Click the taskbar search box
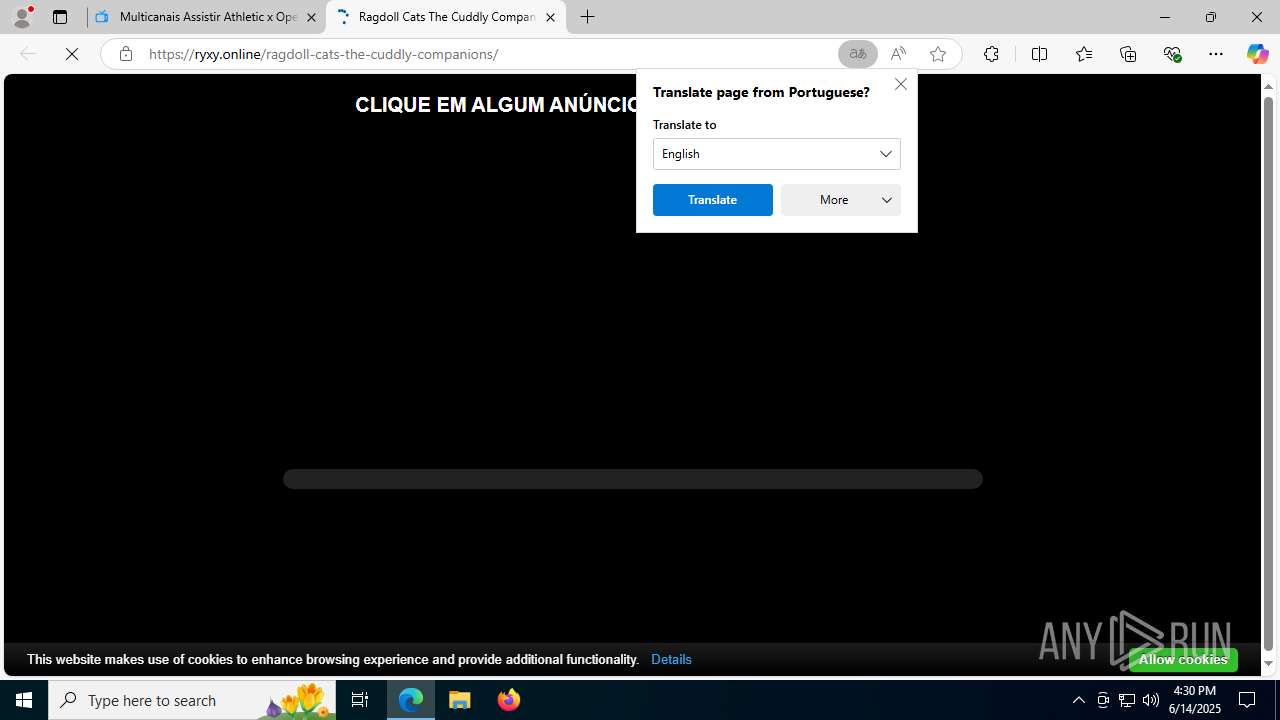The width and height of the screenshot is (1280, 720). [192, 700]
